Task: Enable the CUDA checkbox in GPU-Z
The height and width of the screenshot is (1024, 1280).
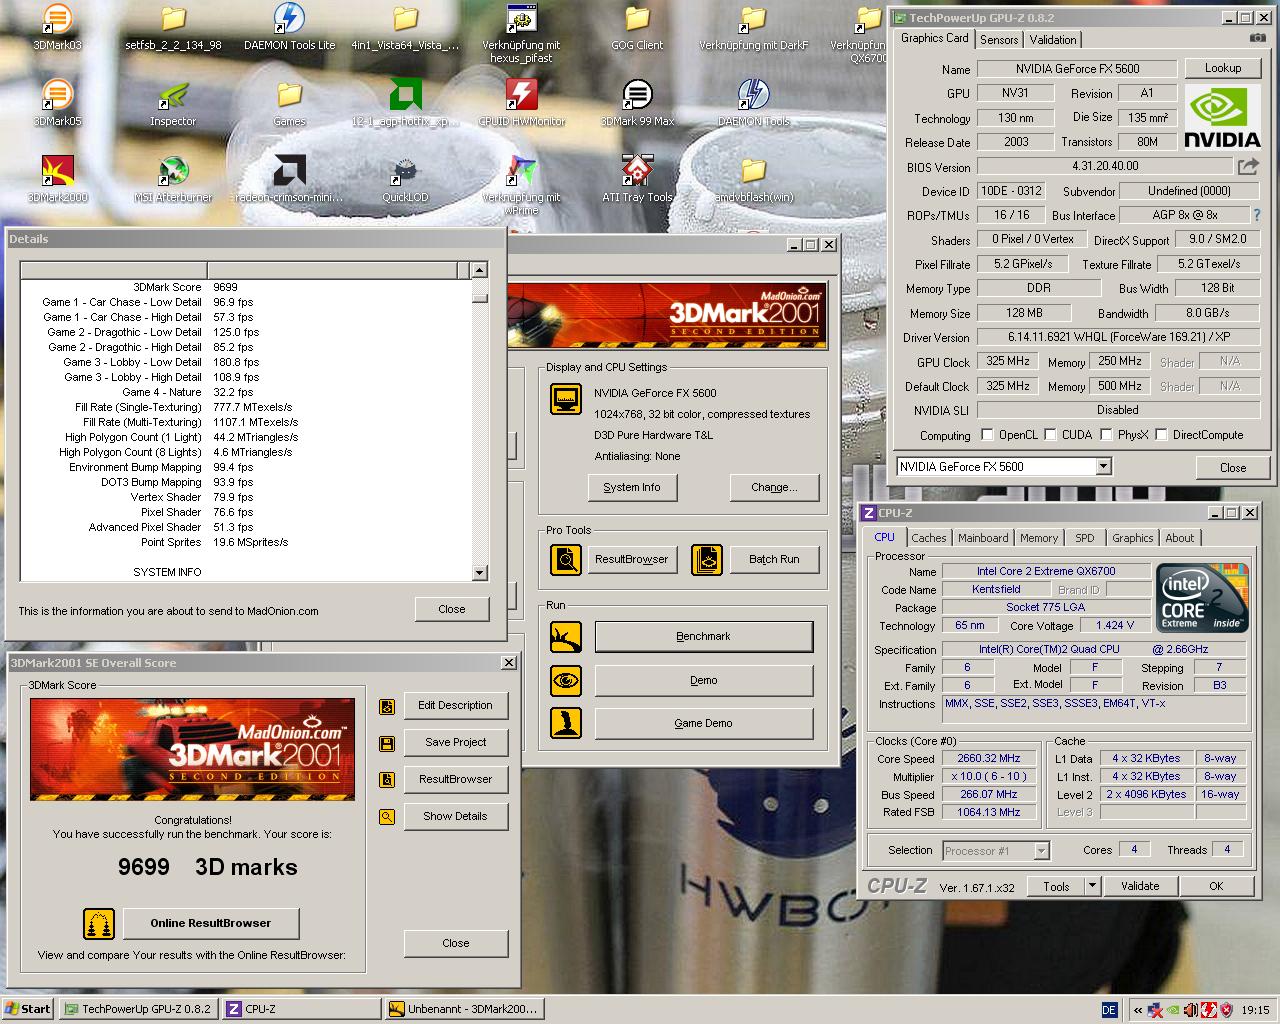Action: [x=1050, y=434]
